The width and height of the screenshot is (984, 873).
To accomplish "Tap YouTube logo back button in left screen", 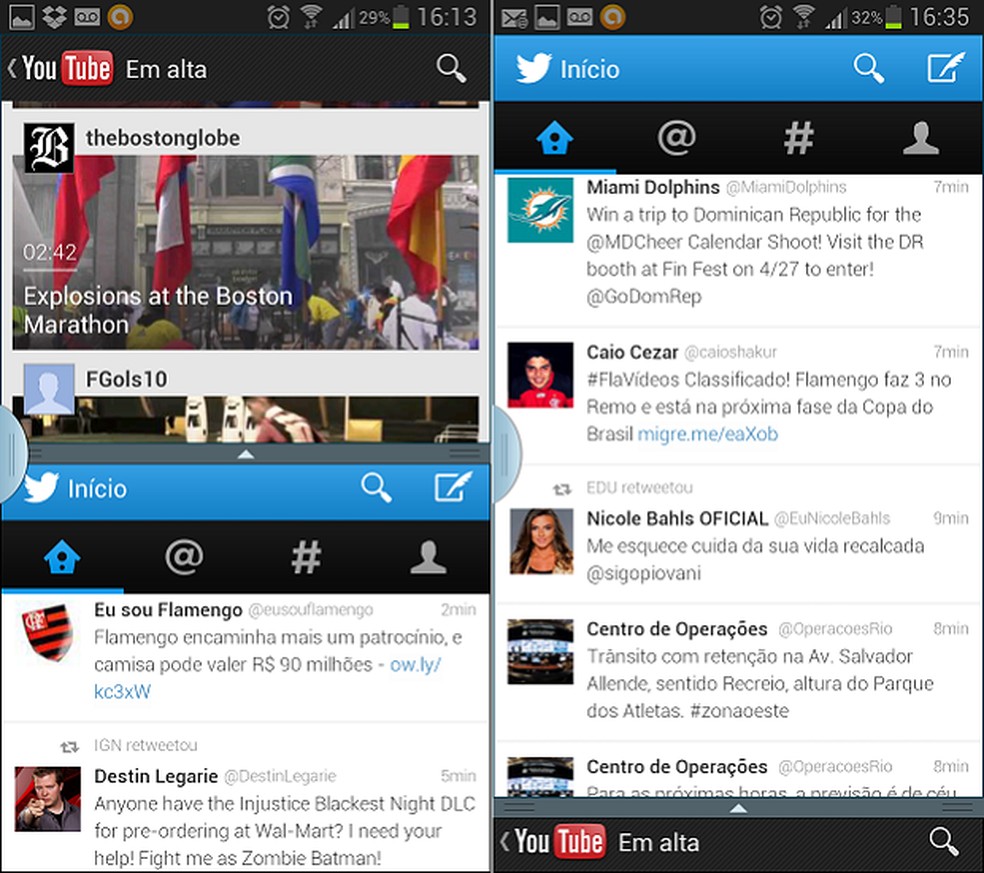I will click(61, 68).
